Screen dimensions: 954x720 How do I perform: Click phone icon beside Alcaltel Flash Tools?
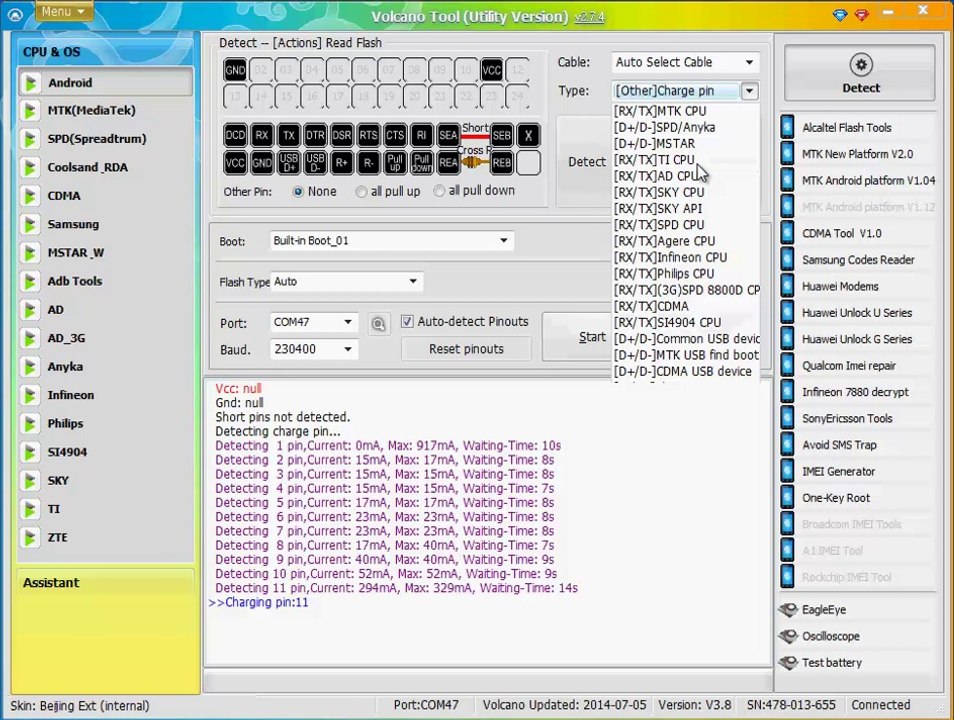[787, 127]
